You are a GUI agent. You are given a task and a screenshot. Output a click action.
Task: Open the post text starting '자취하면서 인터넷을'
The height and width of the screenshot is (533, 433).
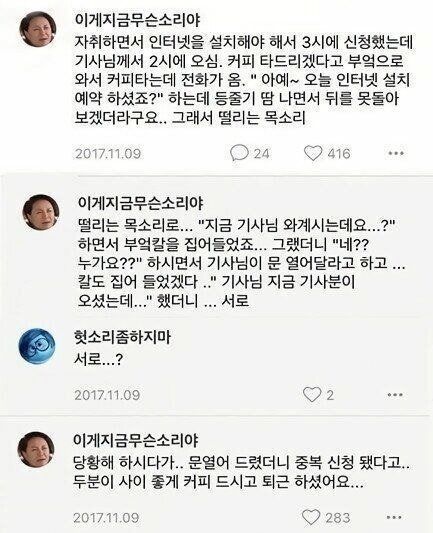click(x=244, y=80)
